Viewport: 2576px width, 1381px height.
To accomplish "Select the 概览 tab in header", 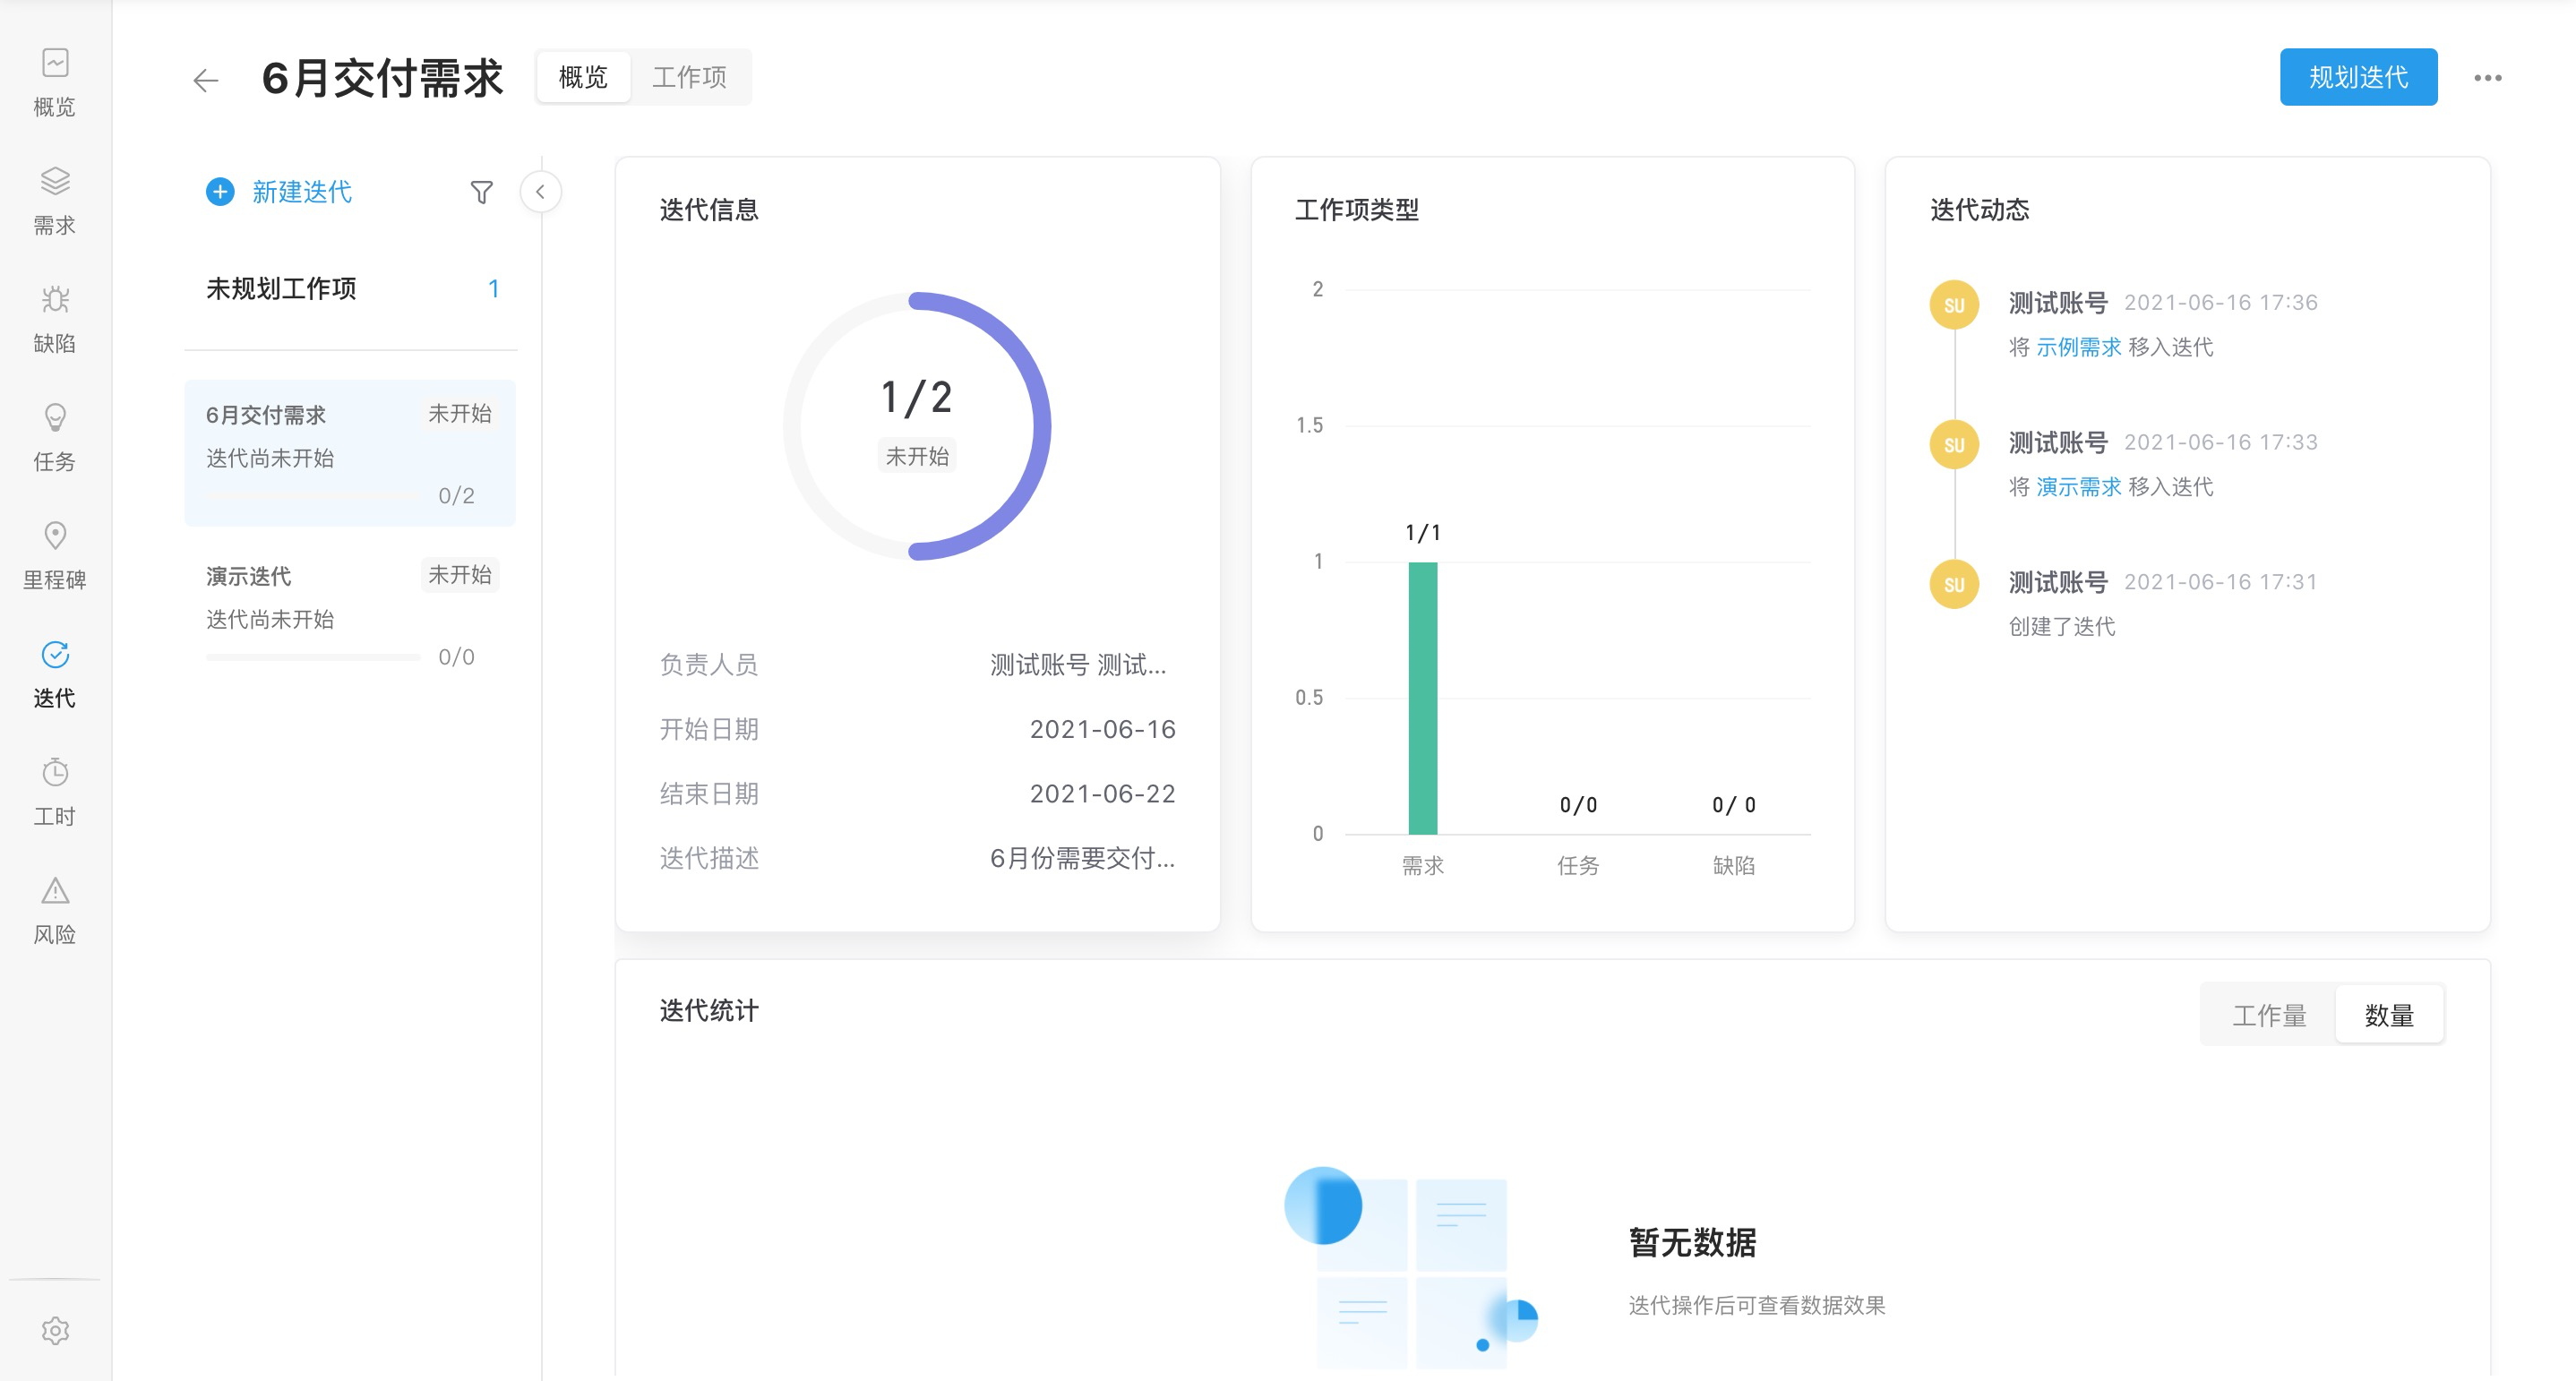I will (x=583, y=77).
